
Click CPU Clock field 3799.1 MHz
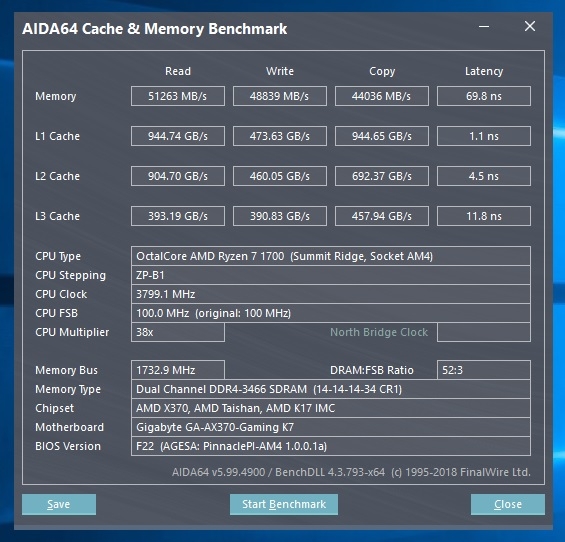331,294
